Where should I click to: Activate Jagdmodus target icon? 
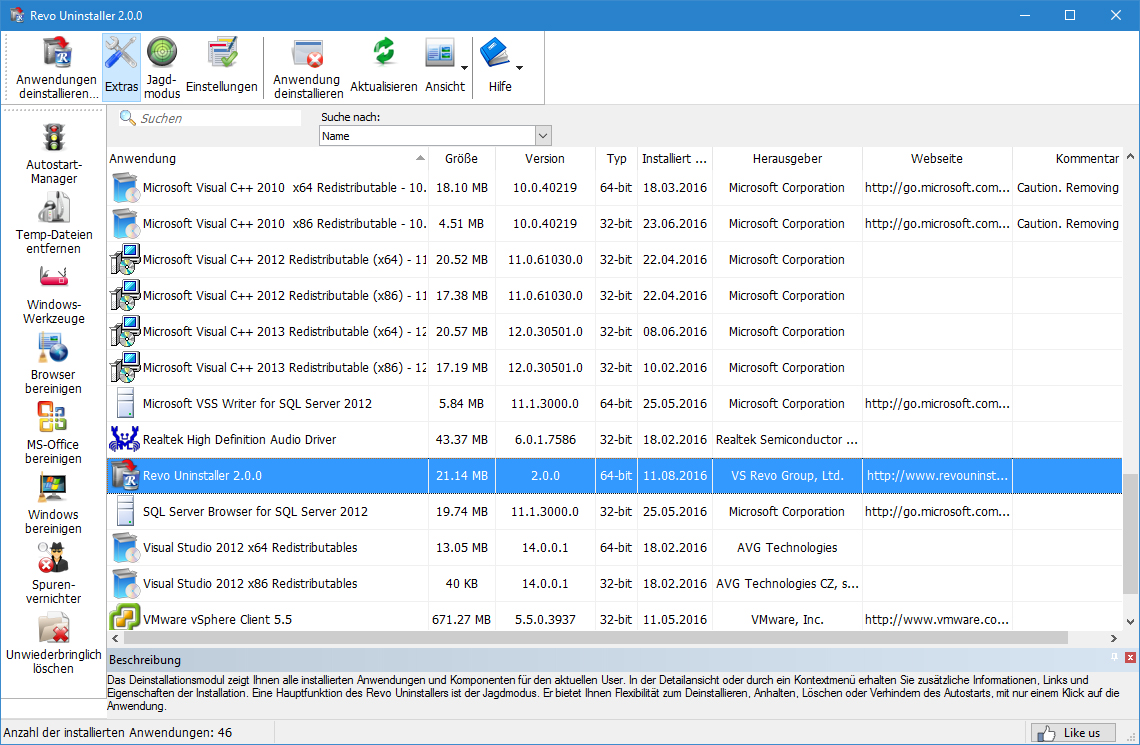coord(161,53)
